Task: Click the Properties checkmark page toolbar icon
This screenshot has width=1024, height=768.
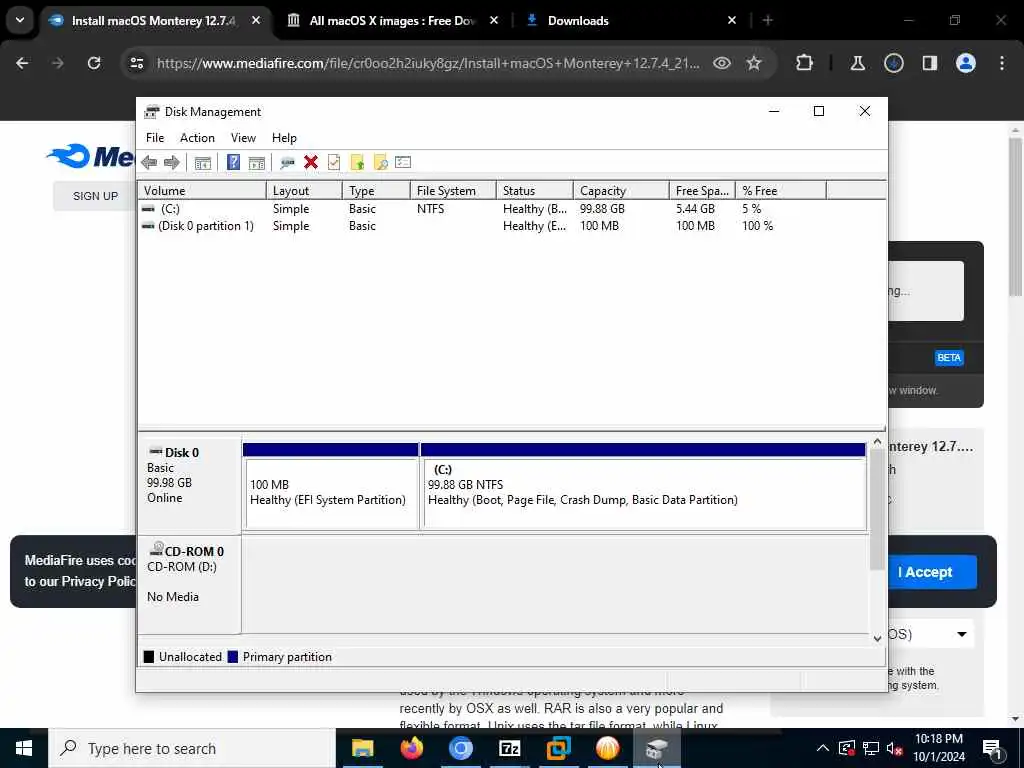Action: click(334, 163)
